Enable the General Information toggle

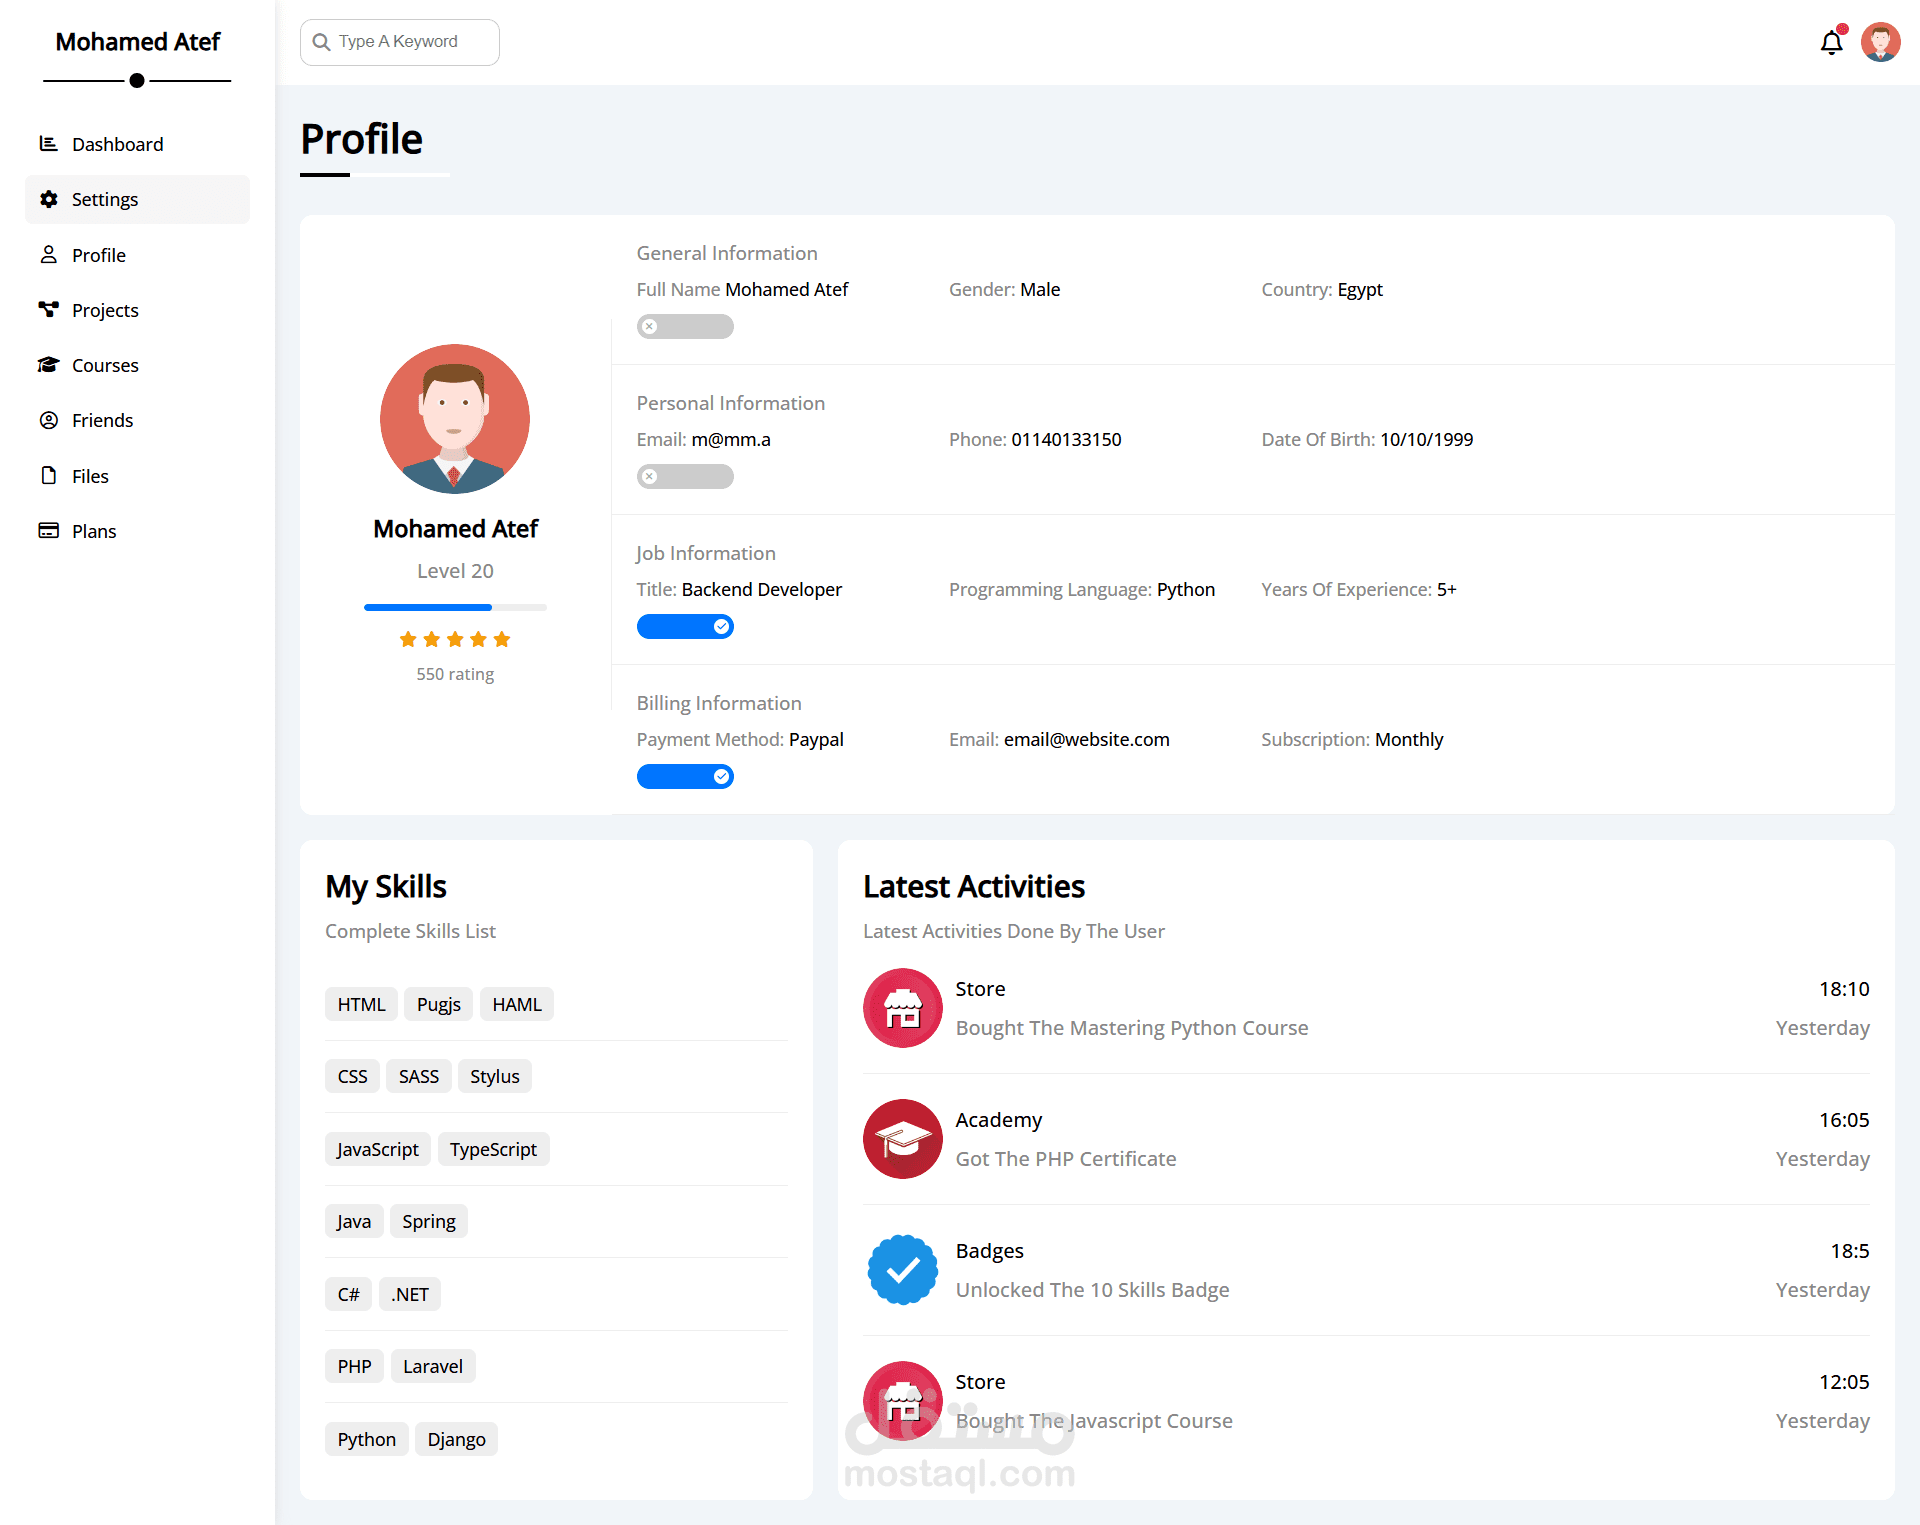[x=685, y=327]
